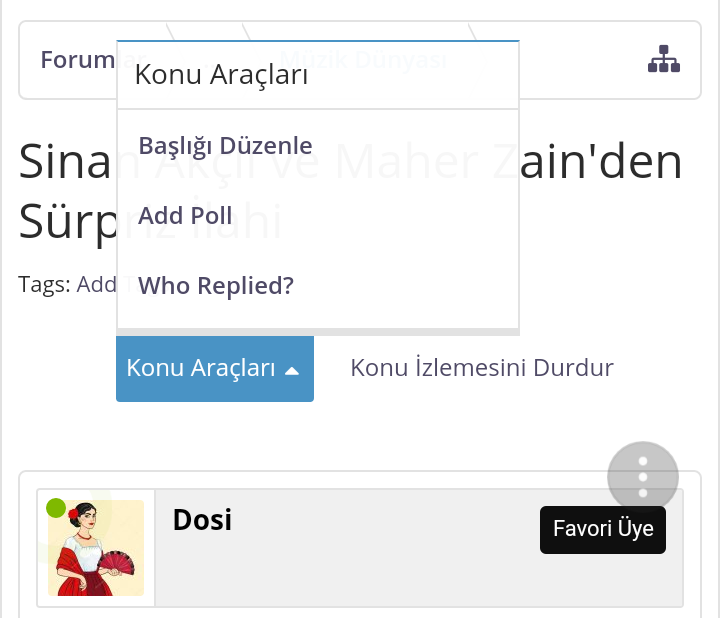The width and height of the screenshot is (720, 618).
Task: Open the forum sitemap hierarchy icon
Action: 663,60
